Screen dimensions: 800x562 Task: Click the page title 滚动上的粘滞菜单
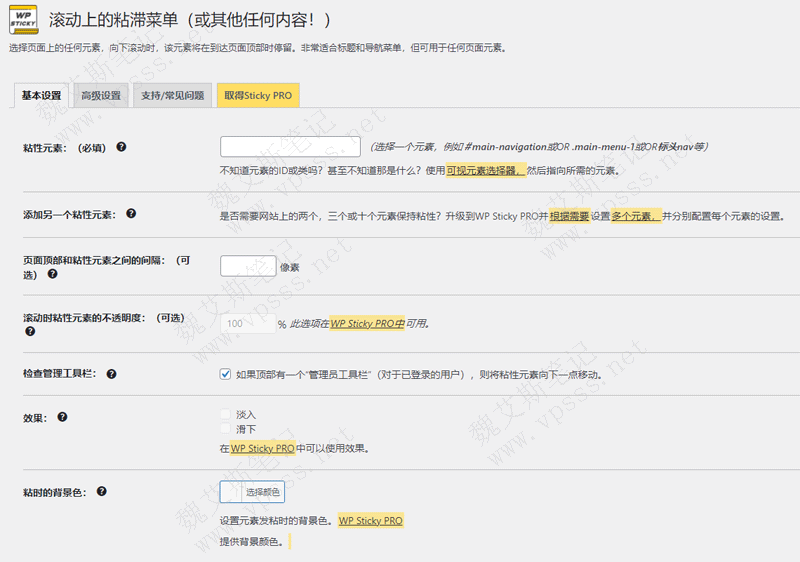190,20
